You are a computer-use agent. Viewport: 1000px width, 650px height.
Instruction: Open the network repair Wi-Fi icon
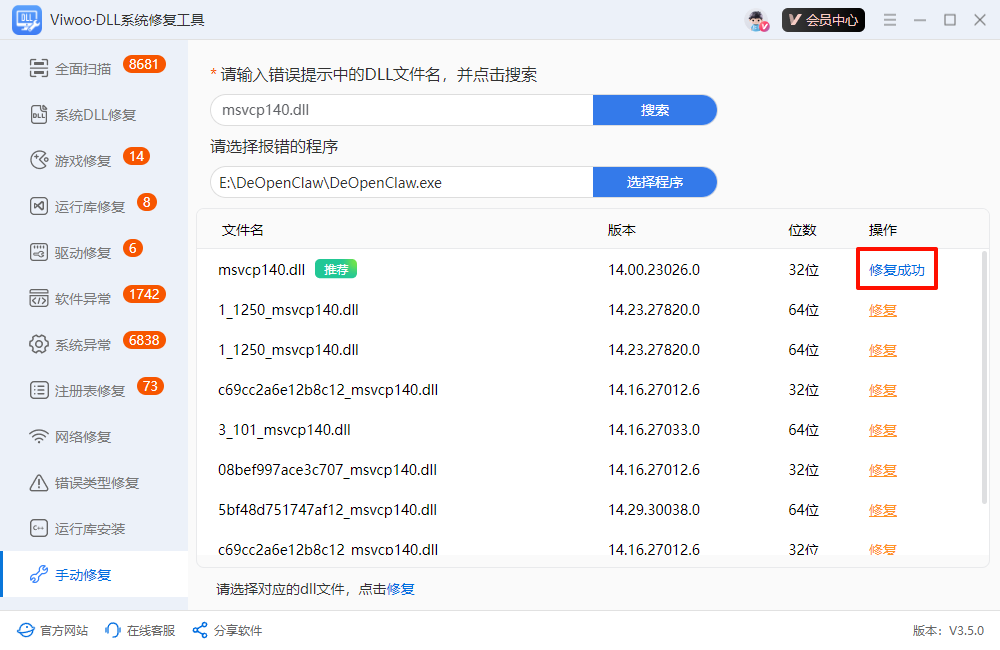(x=39, y=437)
